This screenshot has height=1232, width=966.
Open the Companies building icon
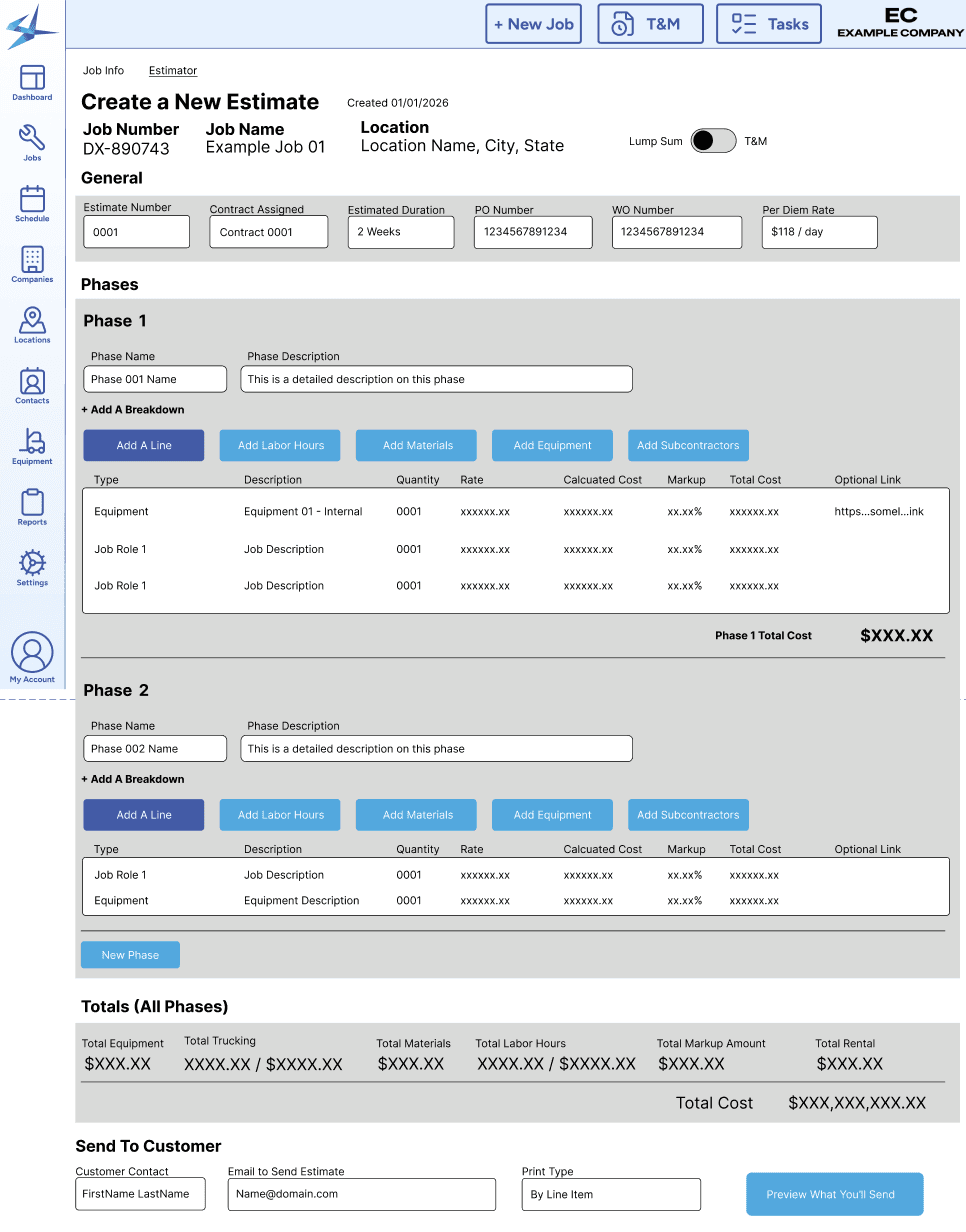[x=32, y=264]
